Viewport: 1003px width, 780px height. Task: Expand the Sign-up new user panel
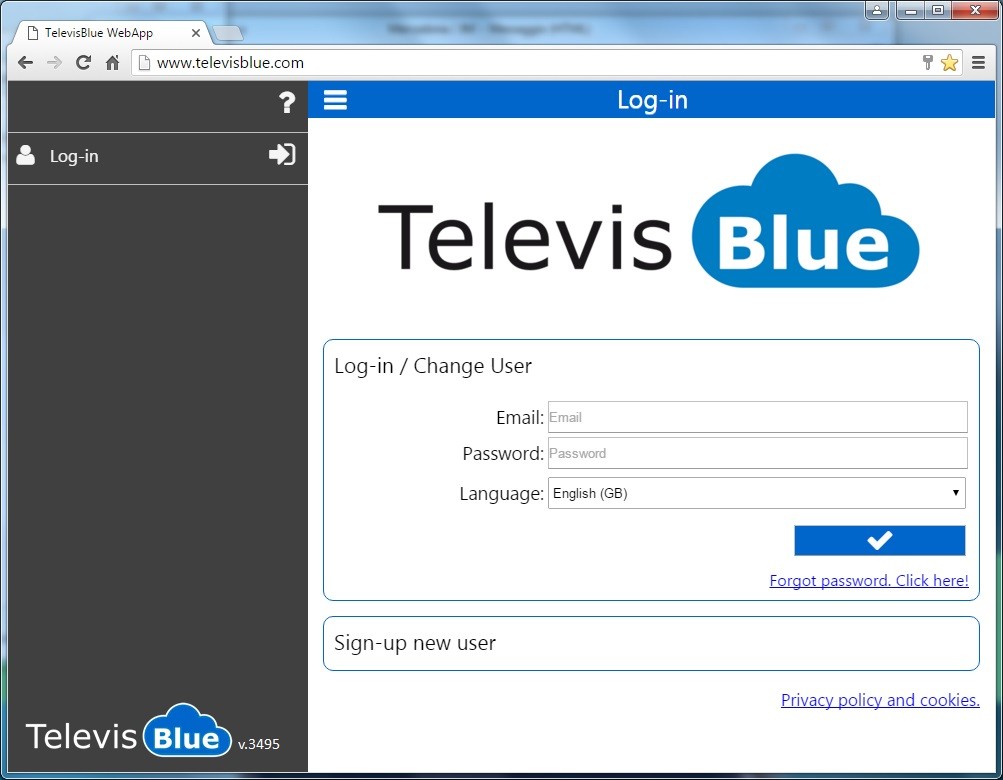[x=651, y=644]
